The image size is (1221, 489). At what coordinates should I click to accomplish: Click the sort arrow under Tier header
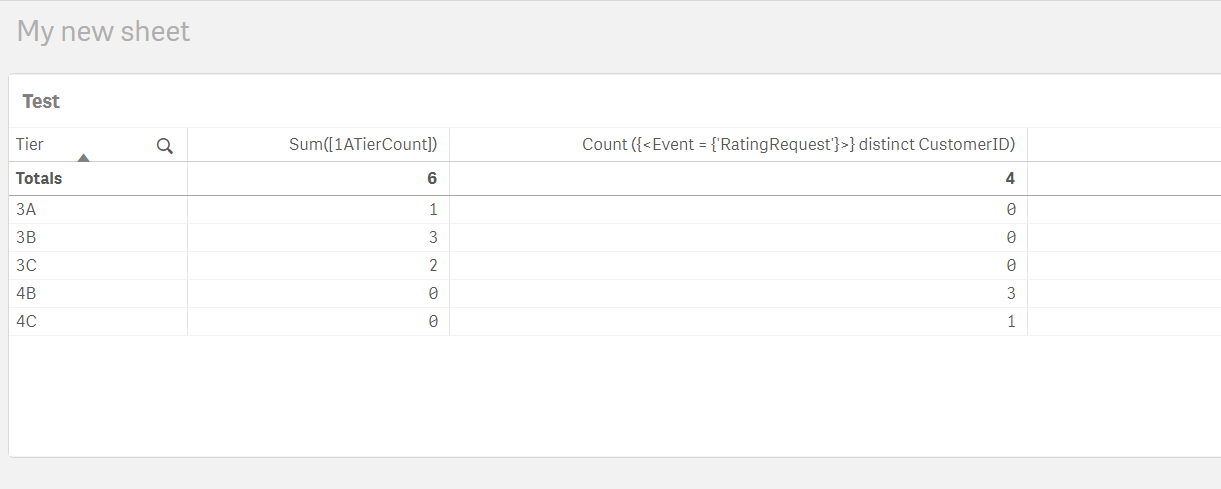84,157
